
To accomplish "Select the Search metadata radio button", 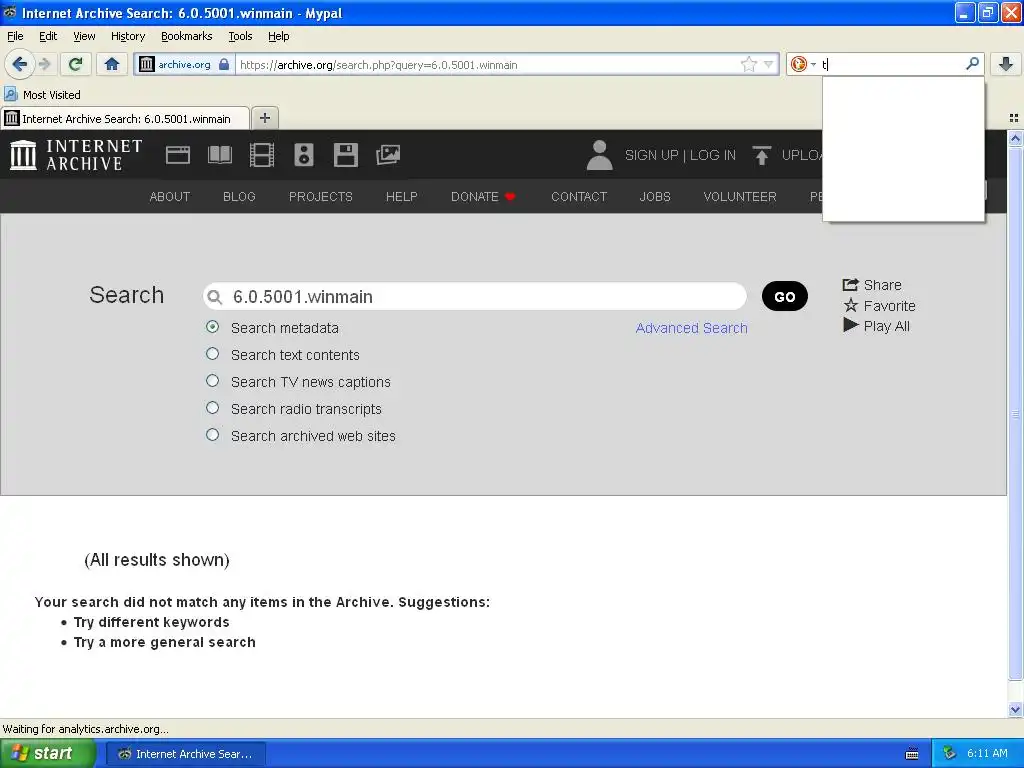I will click(x=212, y=327).
